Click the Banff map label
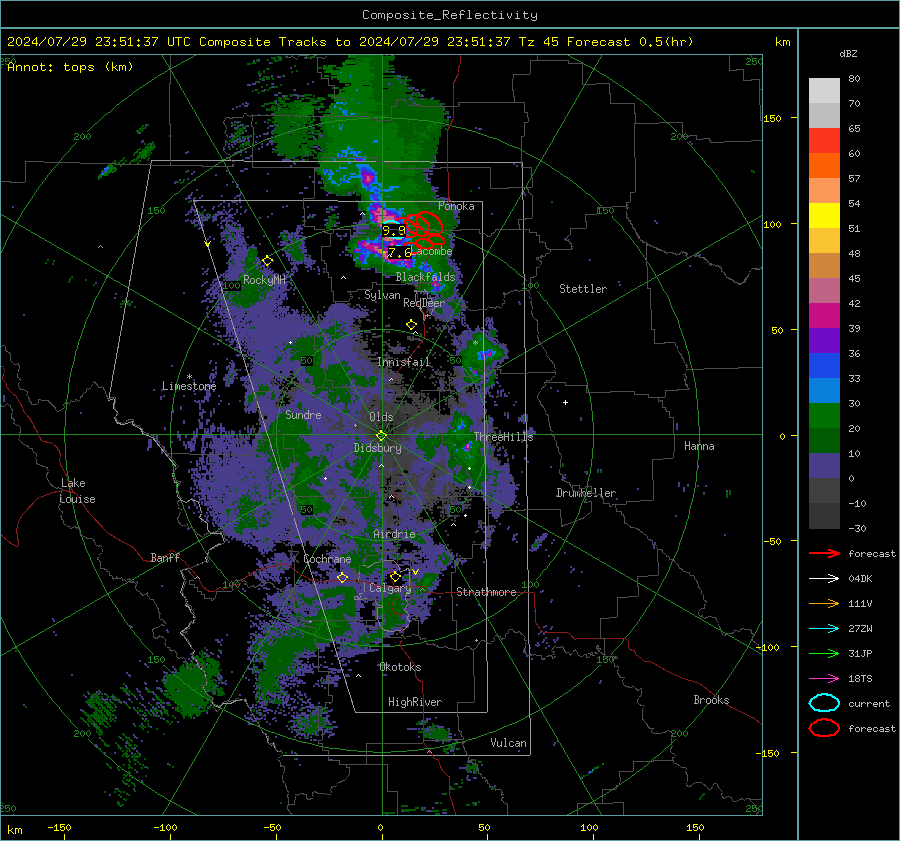Image resolution: width=900 pixels, height=841 pixels. [165, 558]
